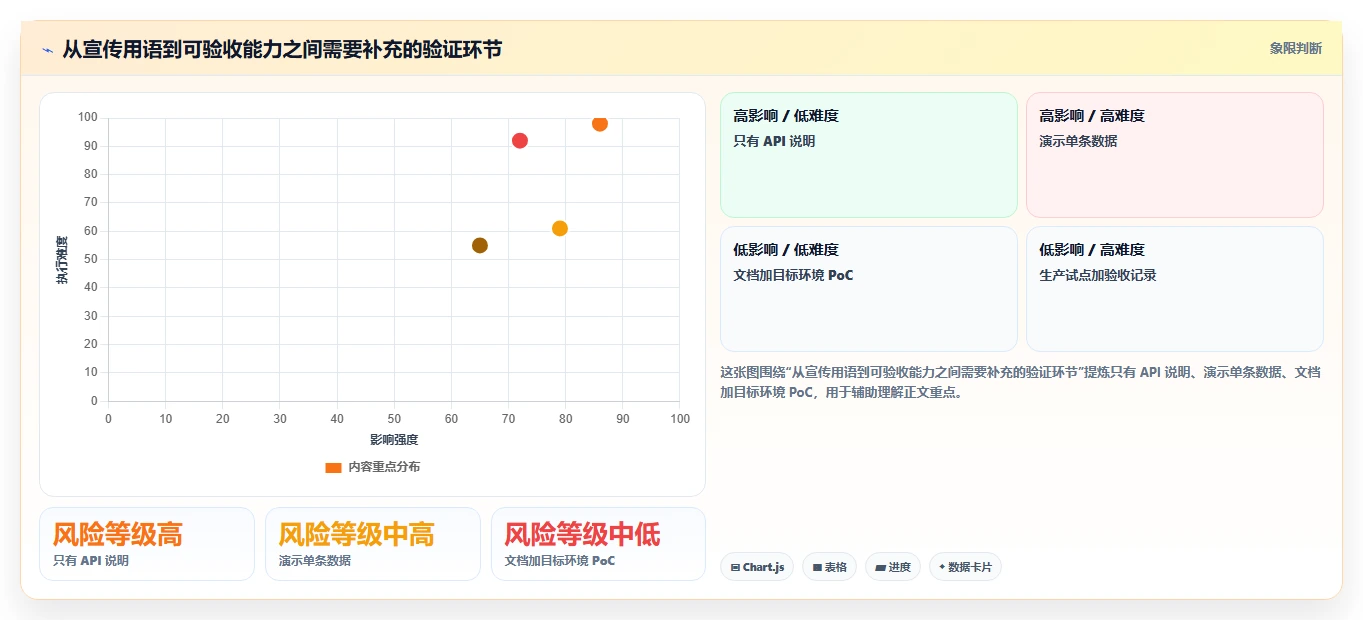
Task: Click the main title 从宣传用语到可验收能力之间需要补充的验证环节
Action: pyautogui.click(x=282, y=49)
